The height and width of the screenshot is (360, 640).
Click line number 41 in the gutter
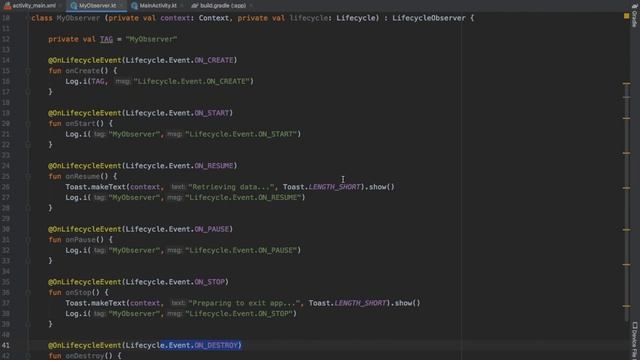click(6, 345)
